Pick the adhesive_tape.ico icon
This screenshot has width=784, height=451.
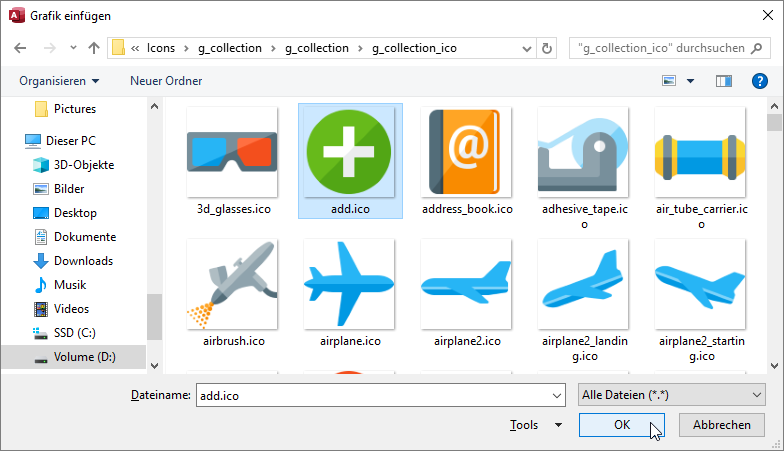(x=583, y=152)
